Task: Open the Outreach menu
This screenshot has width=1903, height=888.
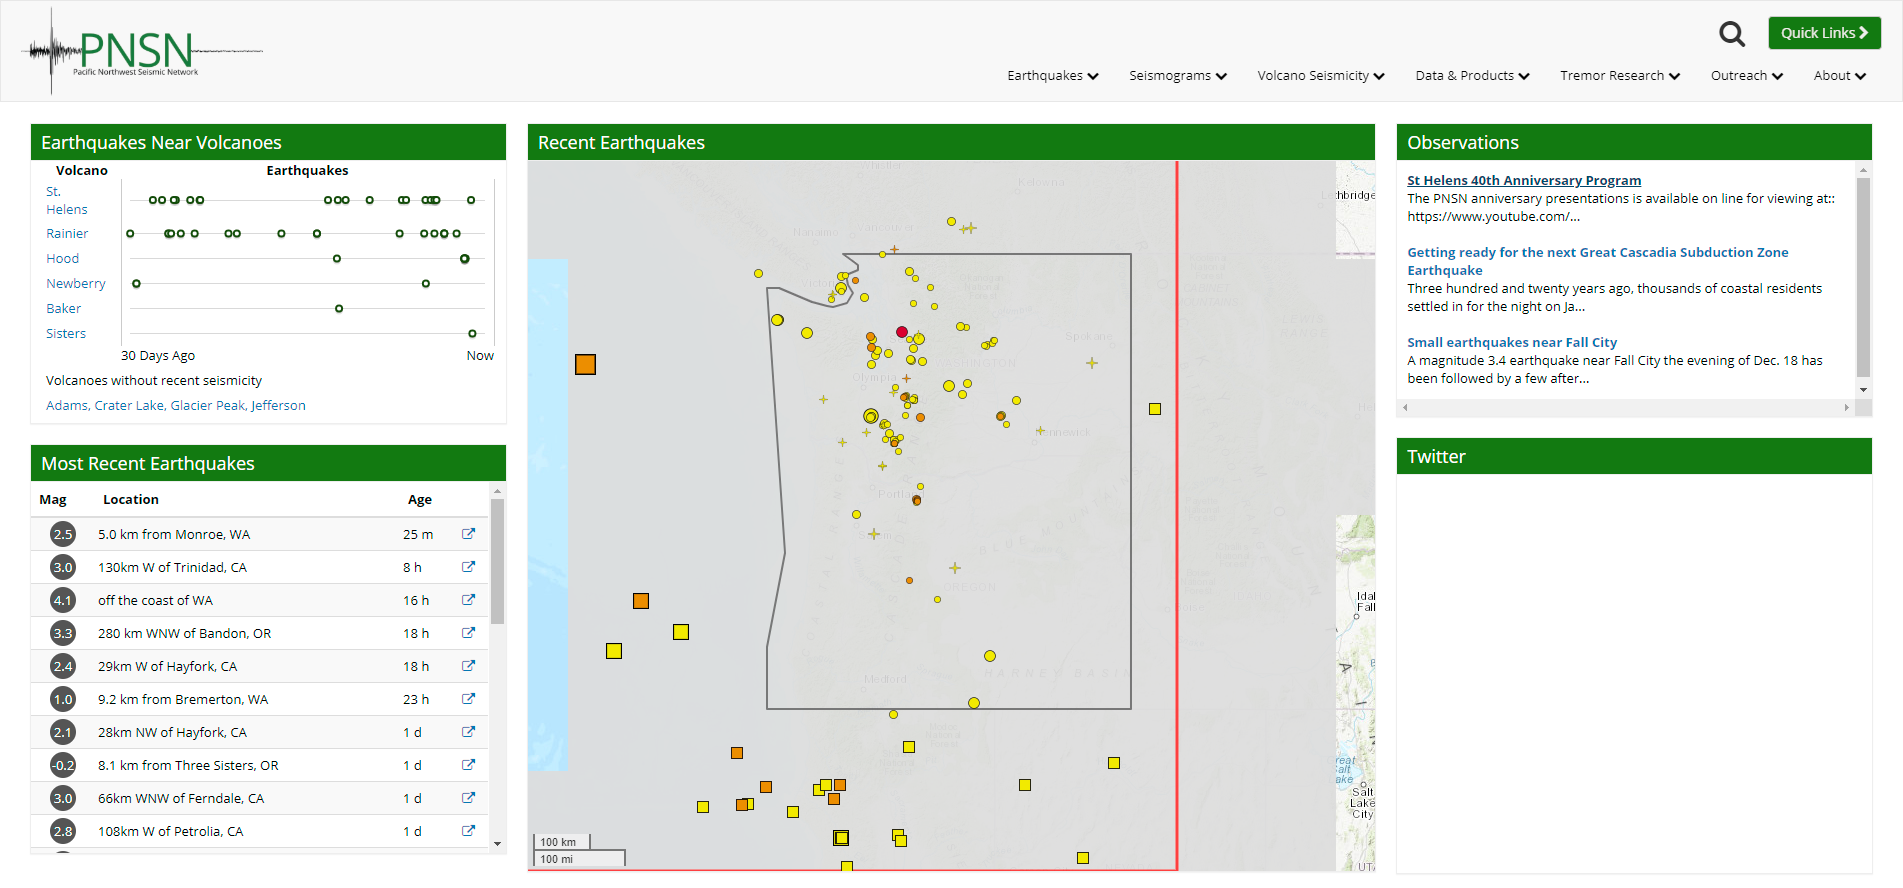Action: tap(1746, 76)
